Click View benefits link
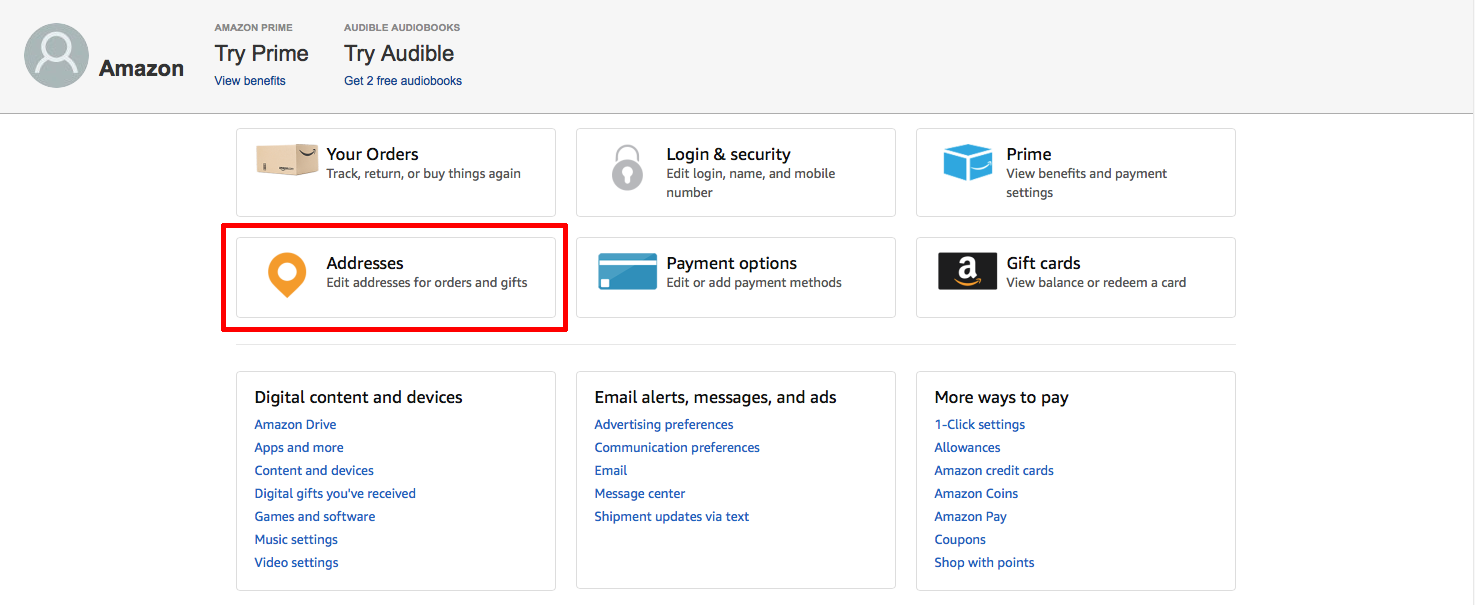The image size is (1475, 605). click(x=250, y=81)
